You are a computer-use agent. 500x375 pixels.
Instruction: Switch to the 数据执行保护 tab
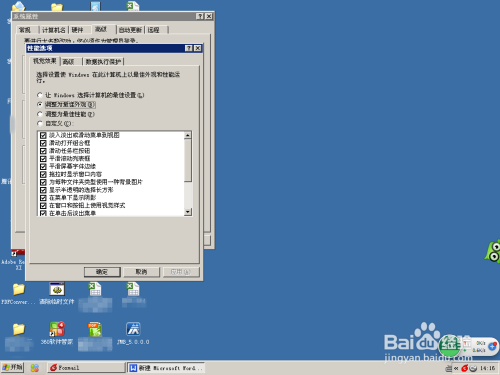[103, 62]
